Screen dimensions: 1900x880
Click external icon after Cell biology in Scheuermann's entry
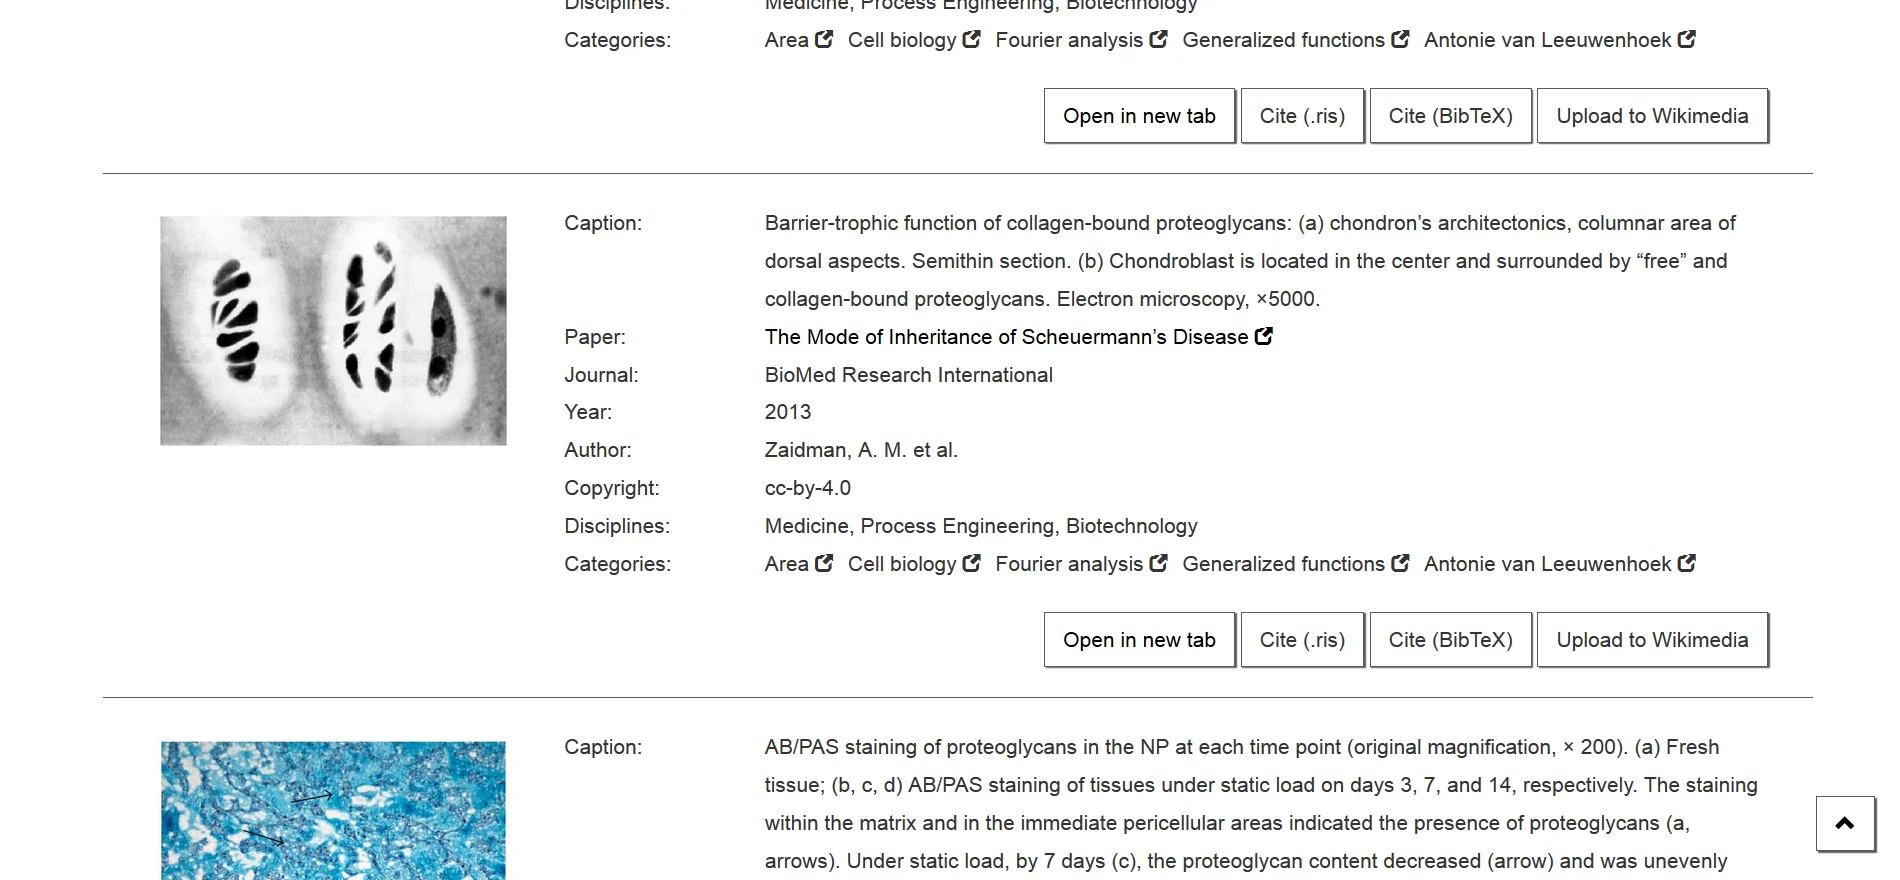click(x=971, y=564)
